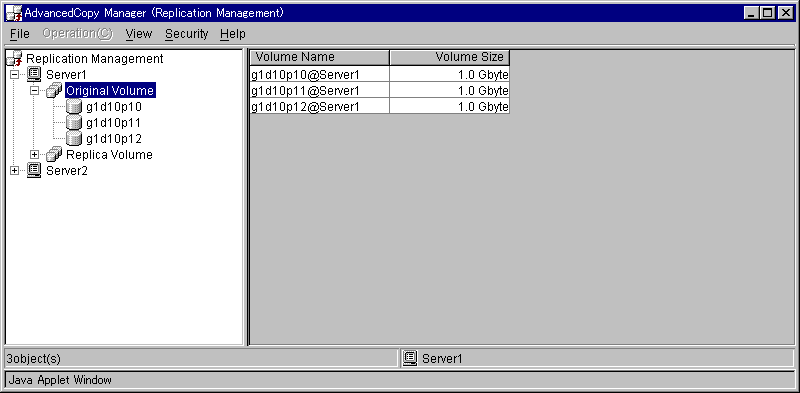Select the Original Volume tree label

(110, 91)
